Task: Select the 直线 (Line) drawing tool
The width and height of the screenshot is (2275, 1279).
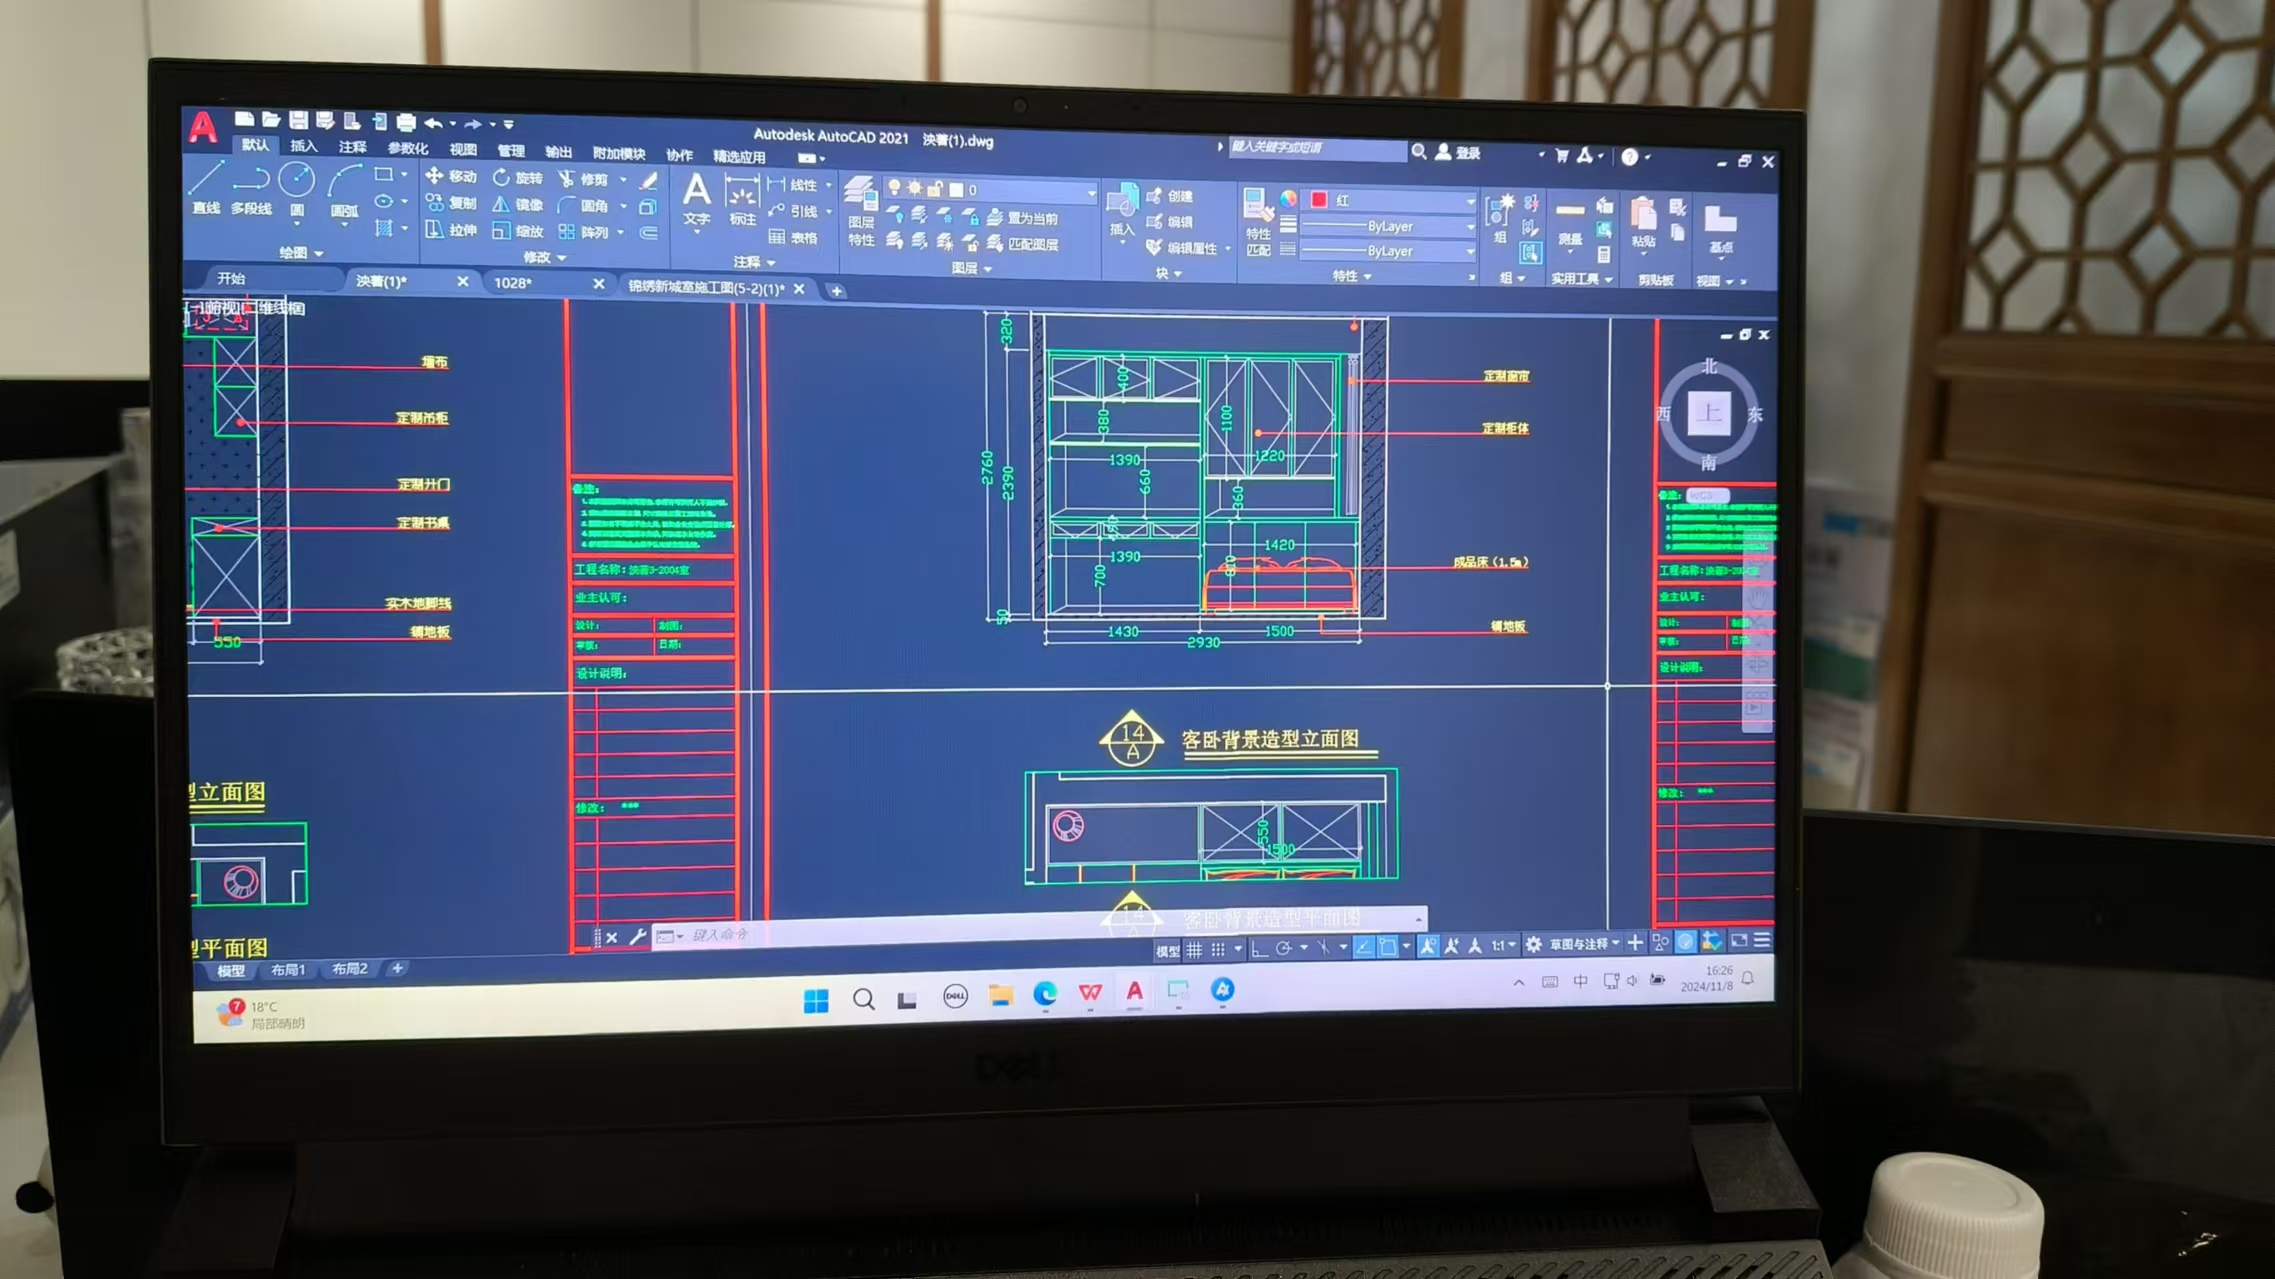Action: tap(206, 187)
